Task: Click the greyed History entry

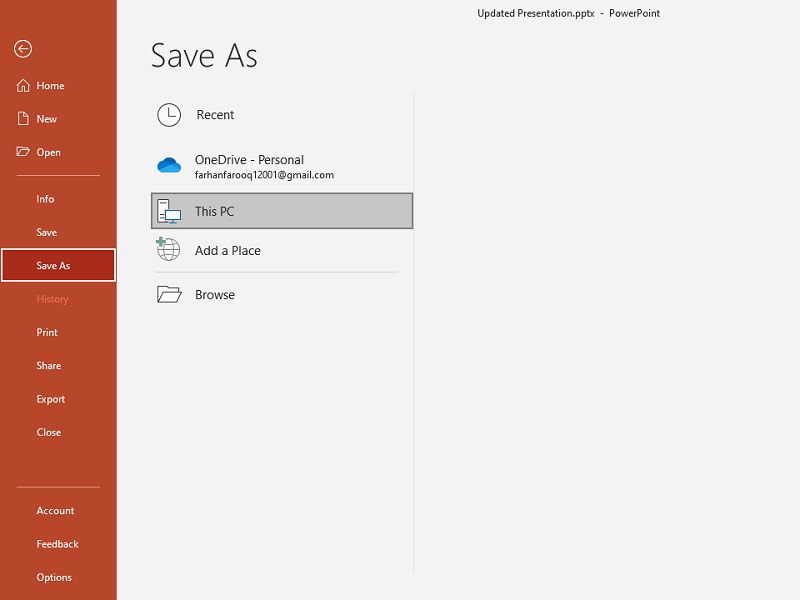Action: tap(58, 299)
